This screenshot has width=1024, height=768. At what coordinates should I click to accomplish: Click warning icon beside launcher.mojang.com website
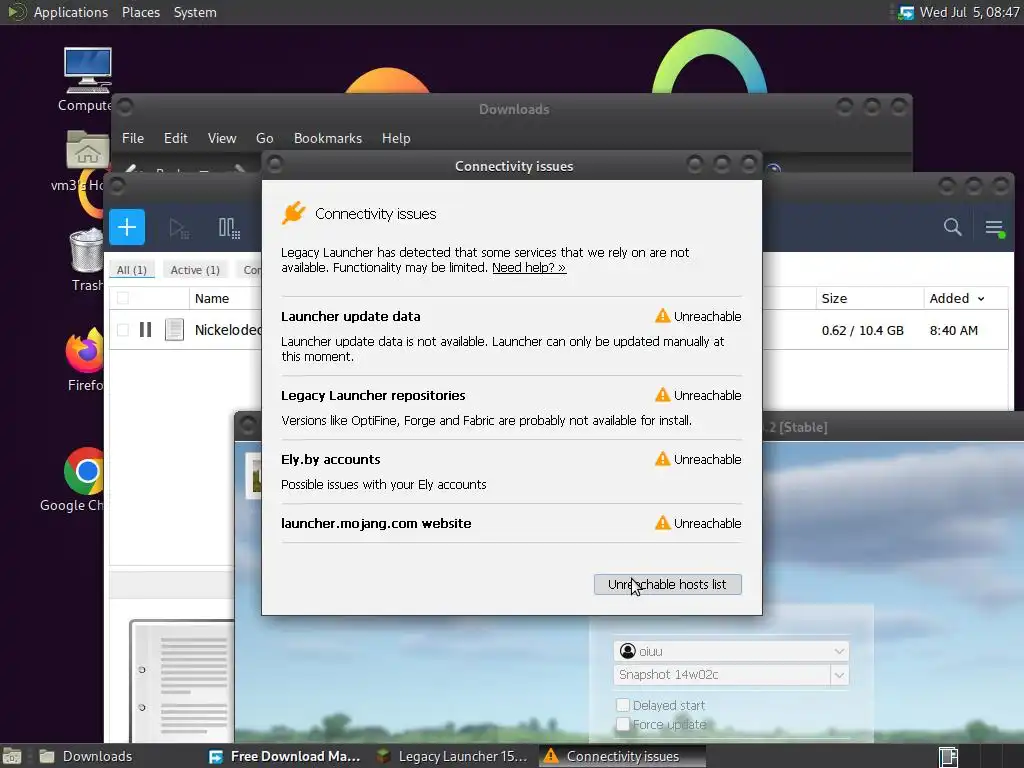(x=662, y=523)
